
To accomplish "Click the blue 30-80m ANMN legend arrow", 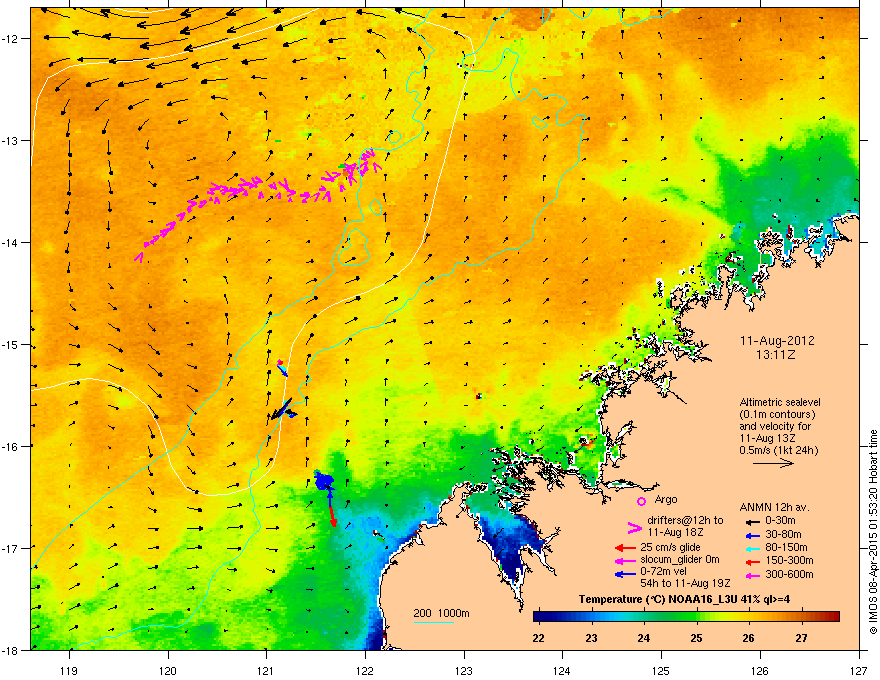I will point(752,535).
